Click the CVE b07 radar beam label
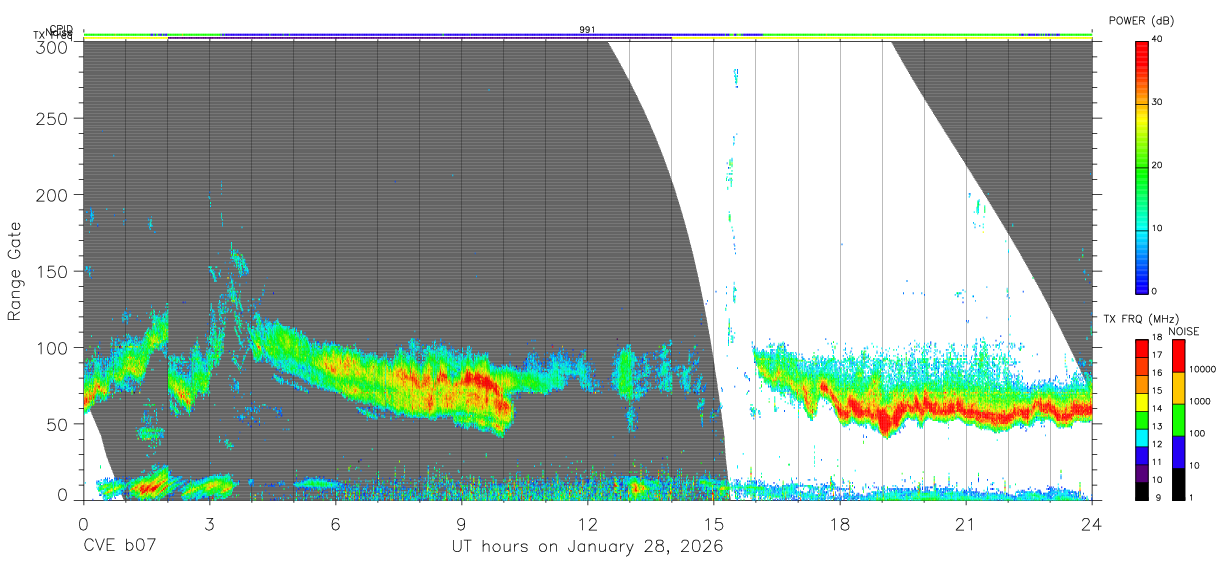 [120, 547]
